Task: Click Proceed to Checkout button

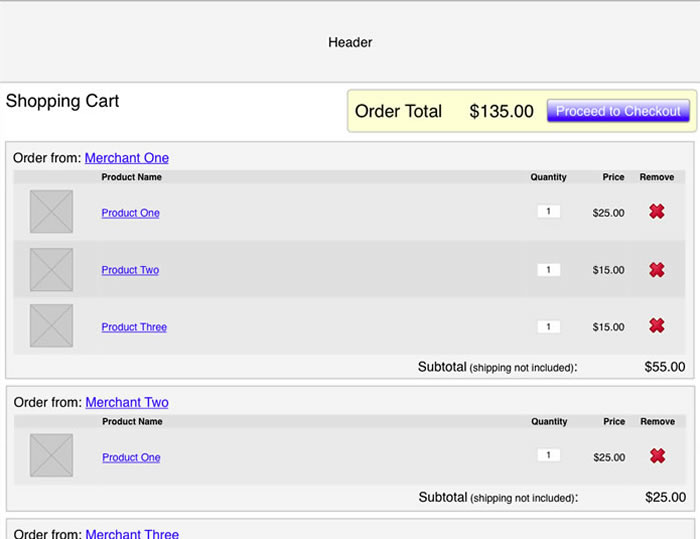Action: coord(618,111)
